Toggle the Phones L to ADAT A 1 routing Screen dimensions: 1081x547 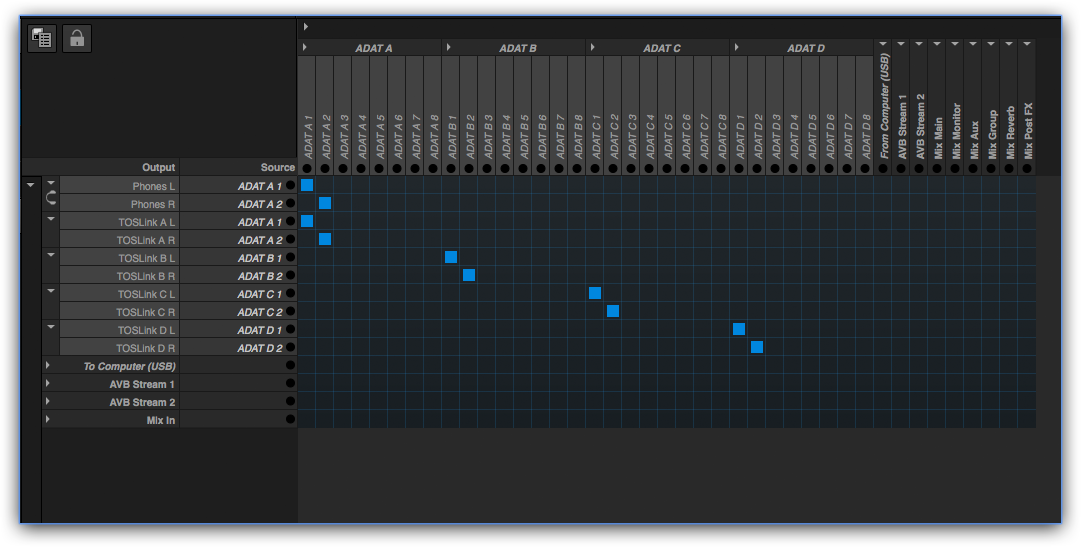pos(307,186)
